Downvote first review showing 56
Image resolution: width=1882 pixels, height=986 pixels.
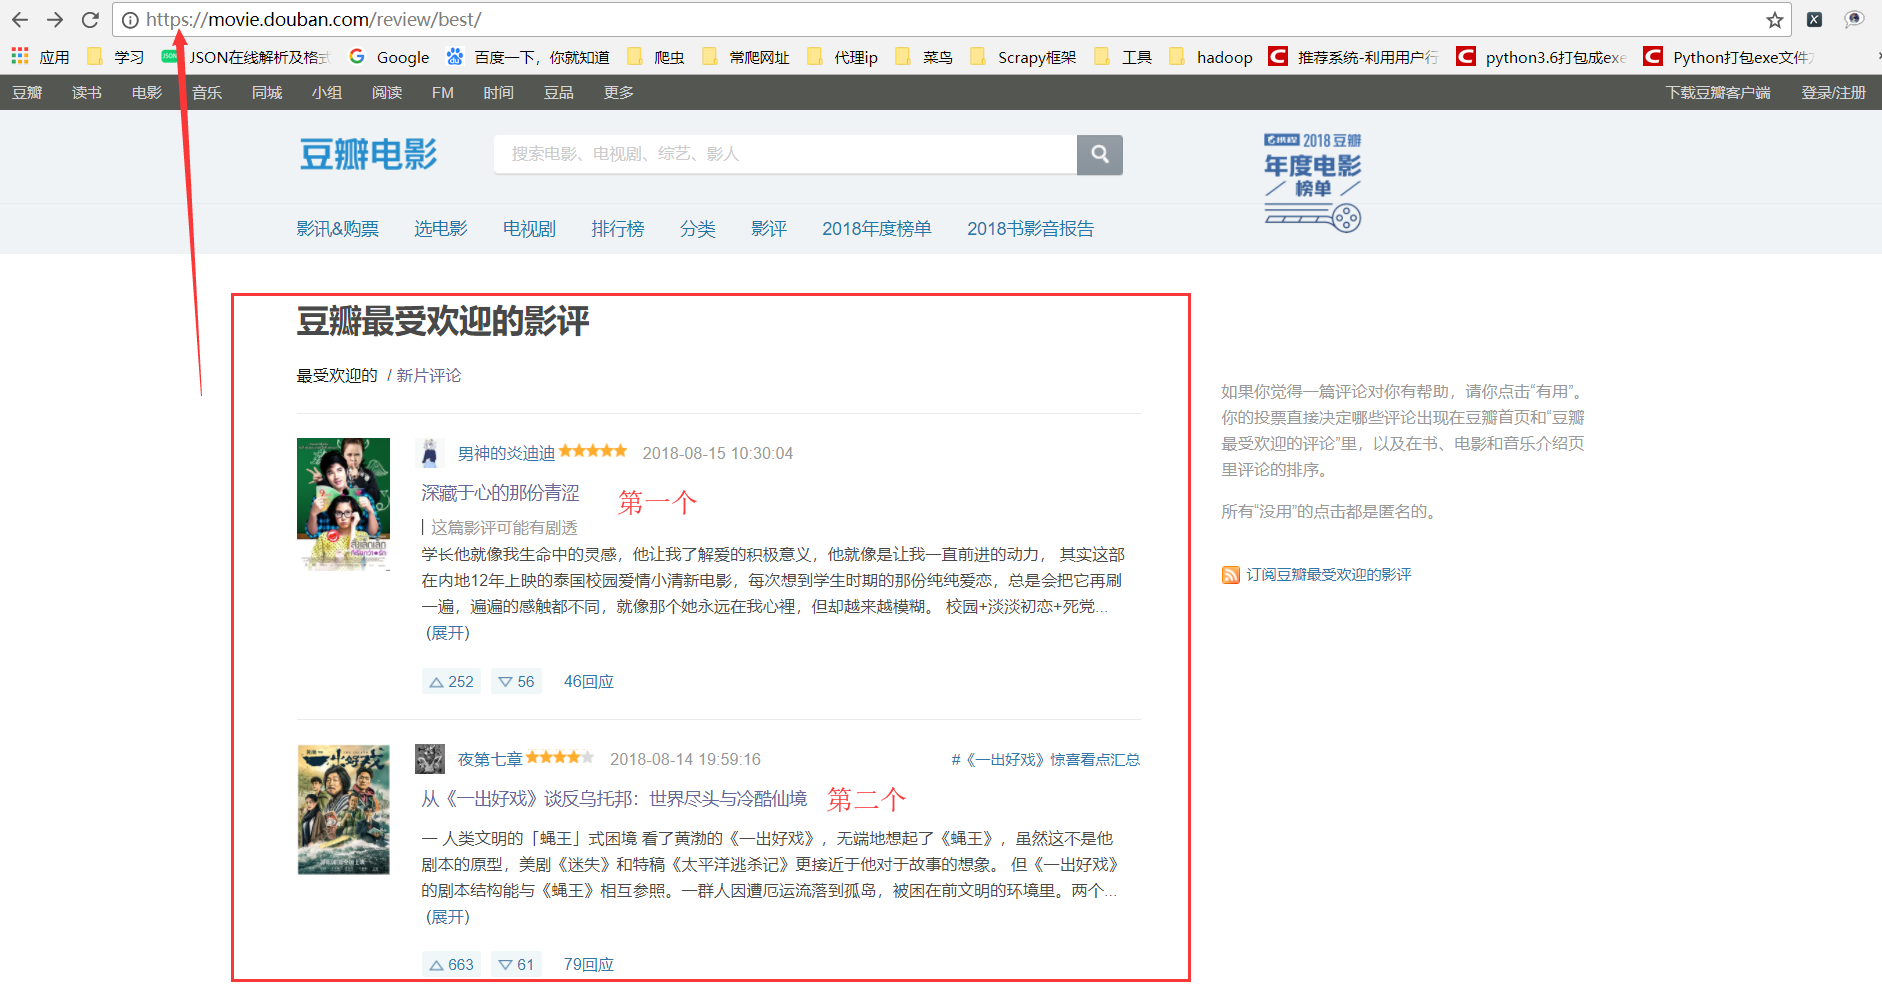[x=516, y=682]
